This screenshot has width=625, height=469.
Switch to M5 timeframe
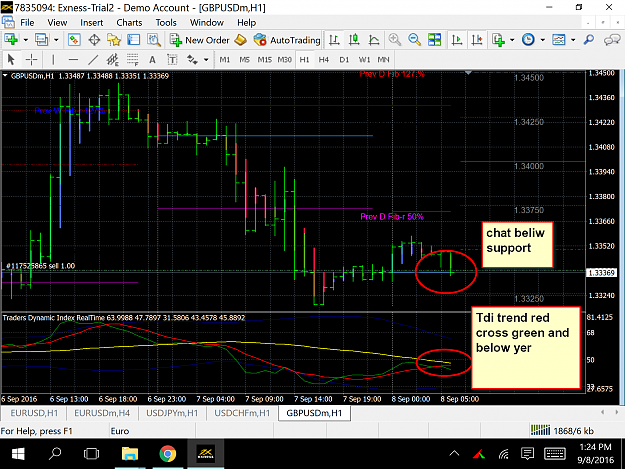pyautogui.click(x=244, y=60)
